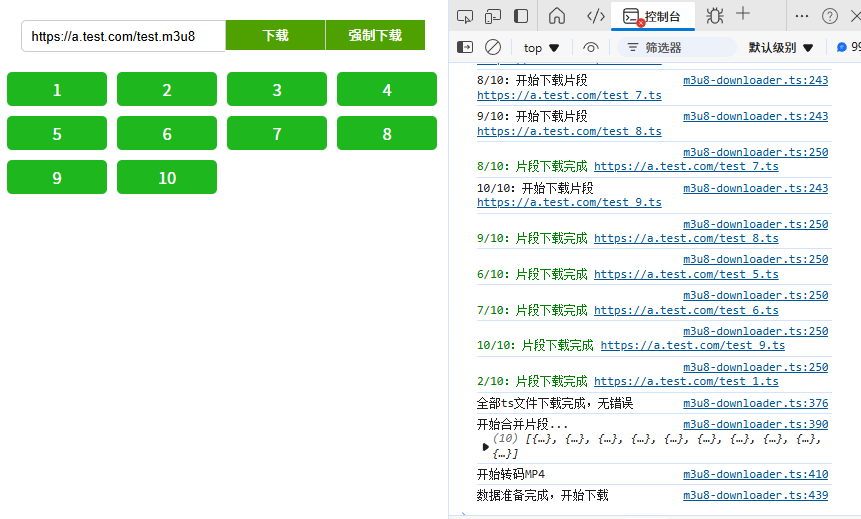Toggle the console sidebar panel icon
This screenshot has height=519, width=861.
[465, 47]
